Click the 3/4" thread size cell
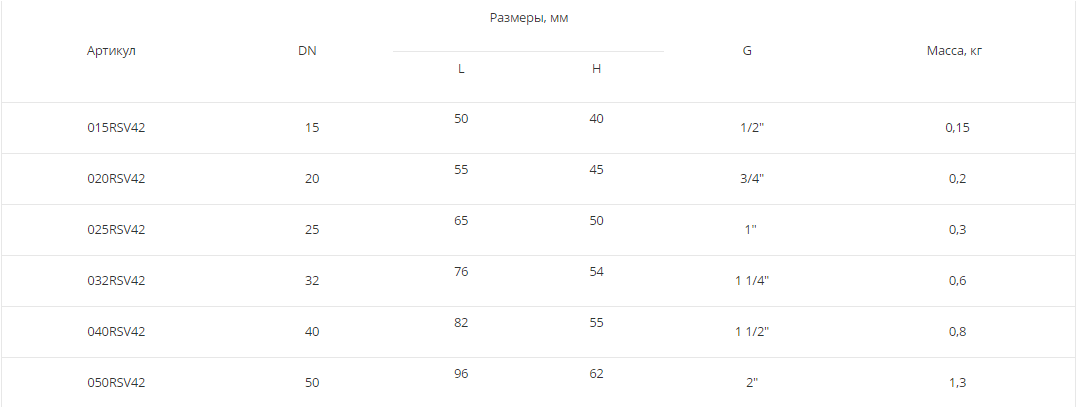 [x=751, y=179]
